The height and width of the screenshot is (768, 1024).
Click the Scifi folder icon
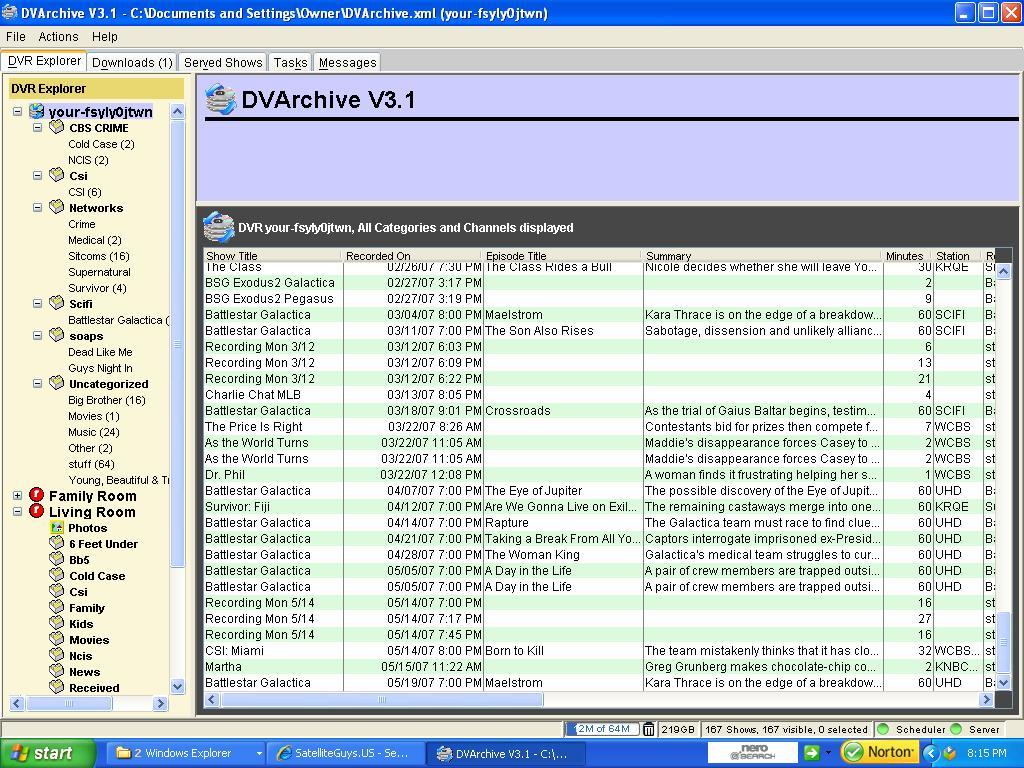(x=57, y=303)
